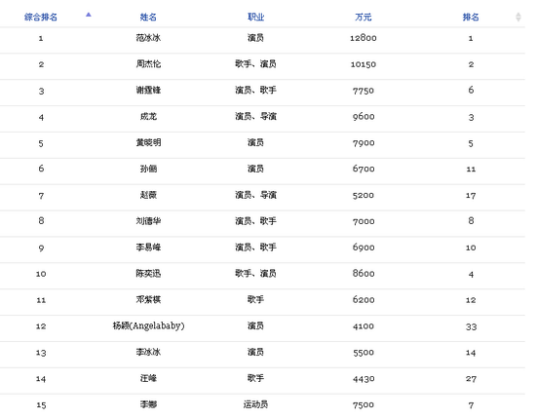Select the name 杨颖(Angelababy)

point(148,326)
